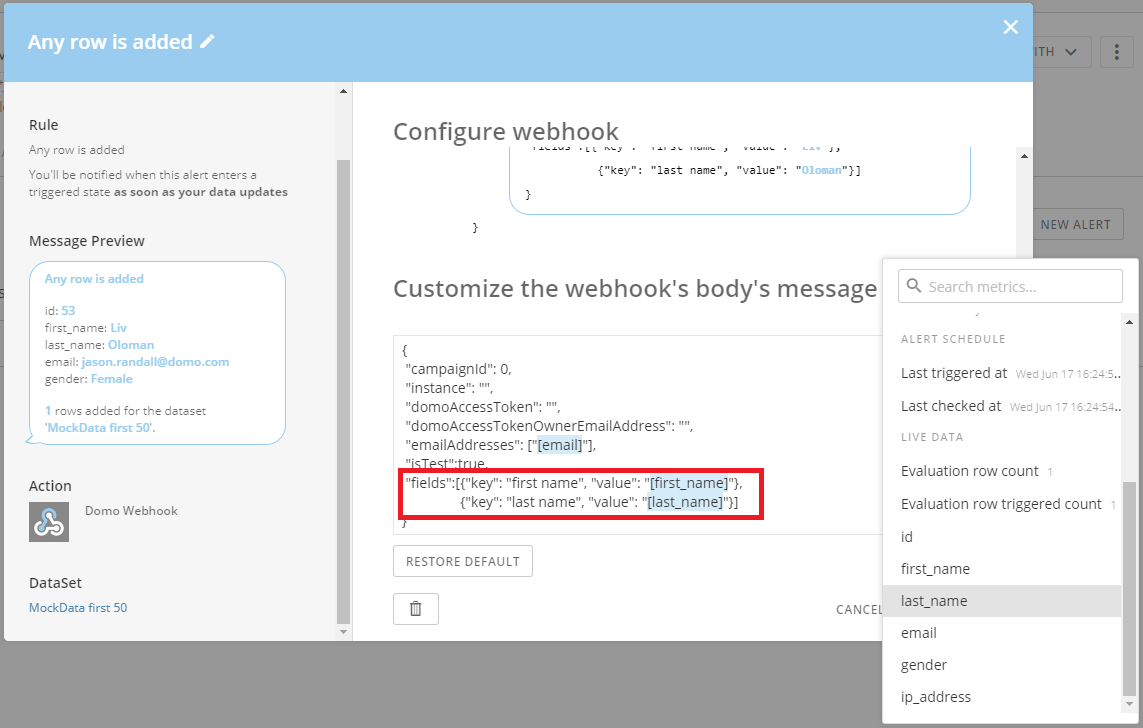Click the up arrow on webhook panel scrollbar

pos(1025,155)
